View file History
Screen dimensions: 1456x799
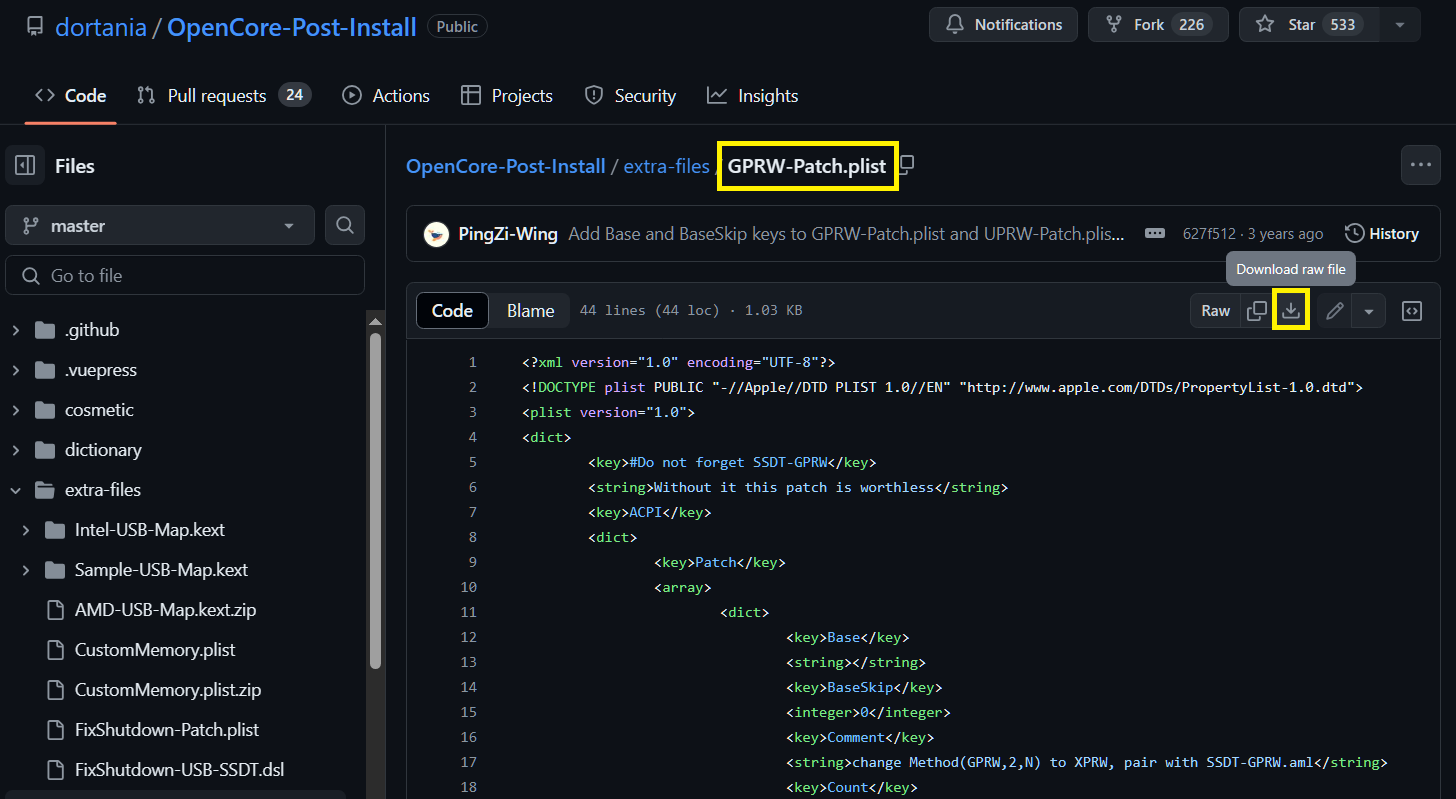1382,234
